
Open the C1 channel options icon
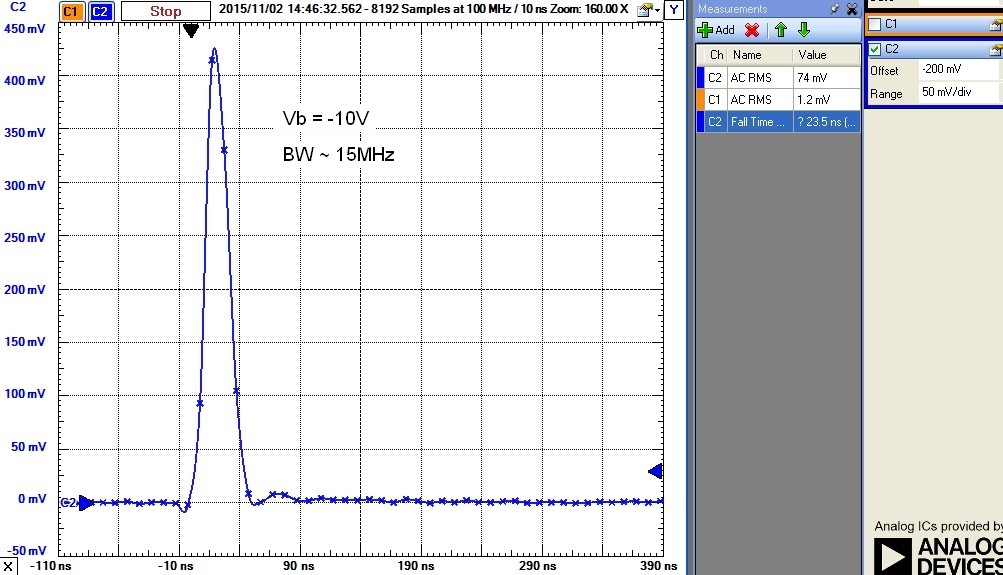tap(995, 23)
